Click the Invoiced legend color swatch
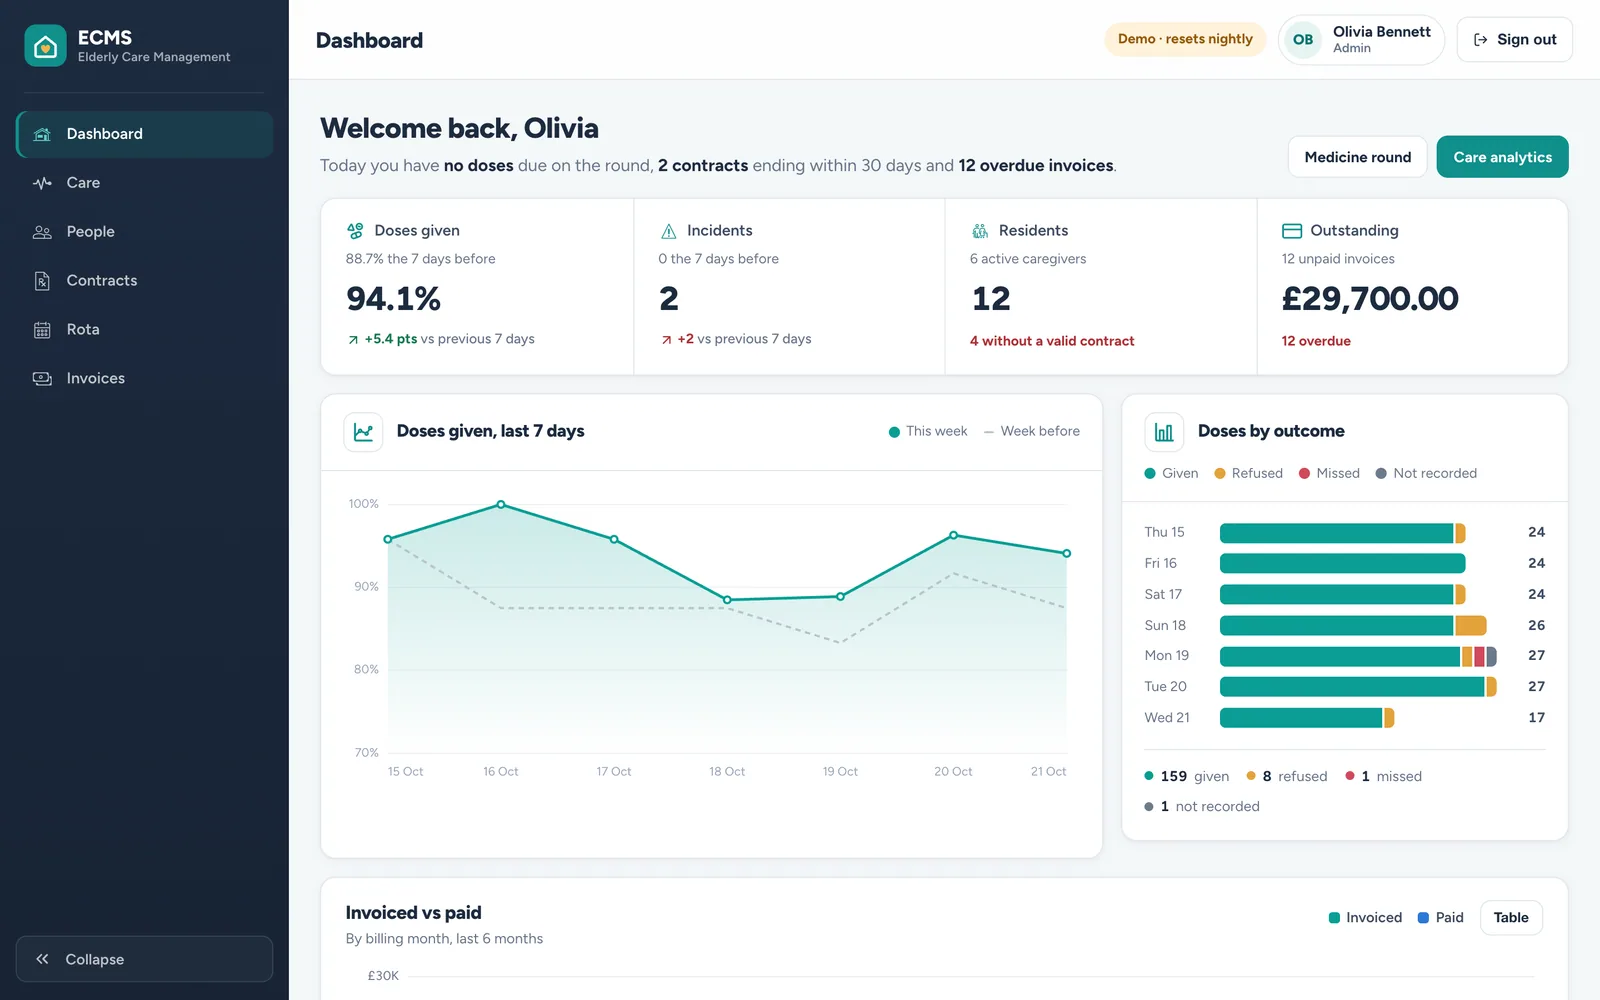Screen dimensions: 1600x1000 pyautogui.click(x=1334, y=918)
